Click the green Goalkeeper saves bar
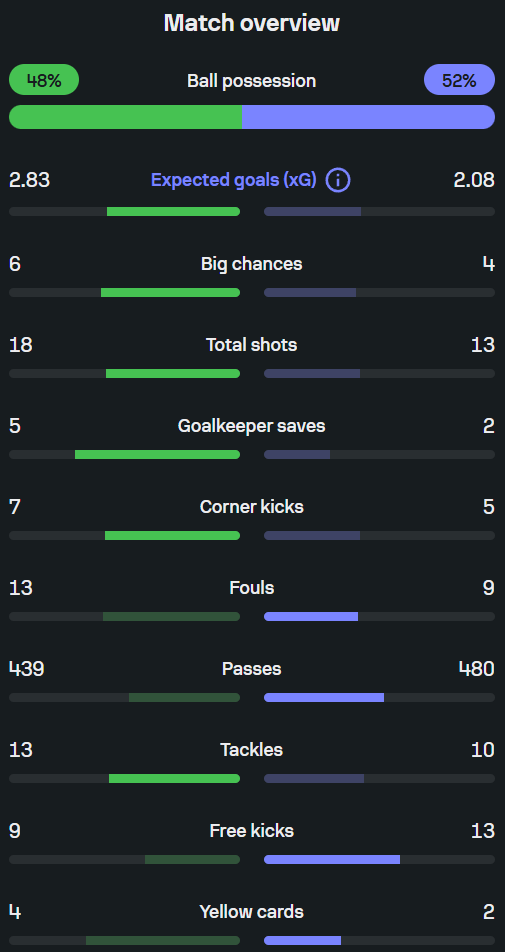The image size is (505, 952). point(157,454)
